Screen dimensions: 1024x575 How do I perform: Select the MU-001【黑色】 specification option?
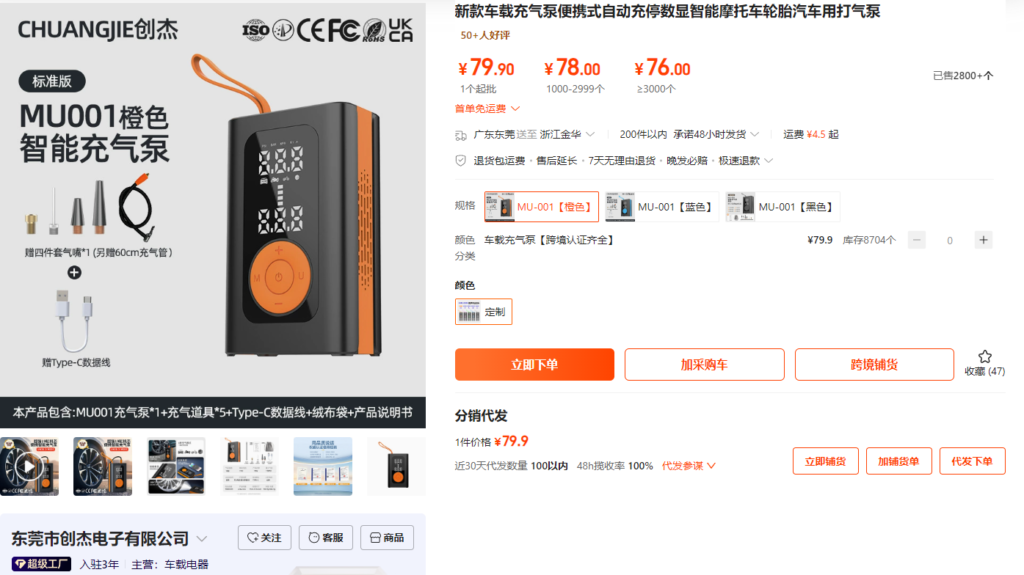click(782, 207)
